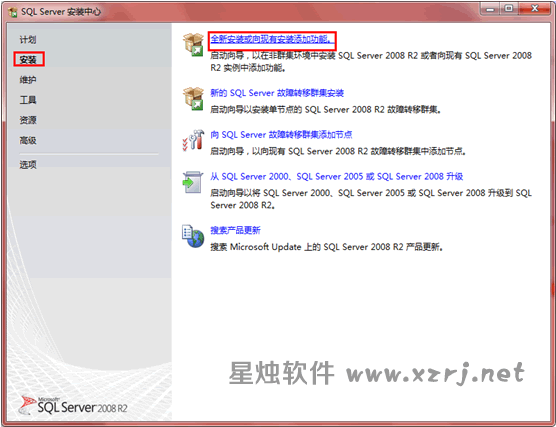Click the globe icon beside 搜索产品更新
Screen dimensions: 556x427
pos(193,236)
